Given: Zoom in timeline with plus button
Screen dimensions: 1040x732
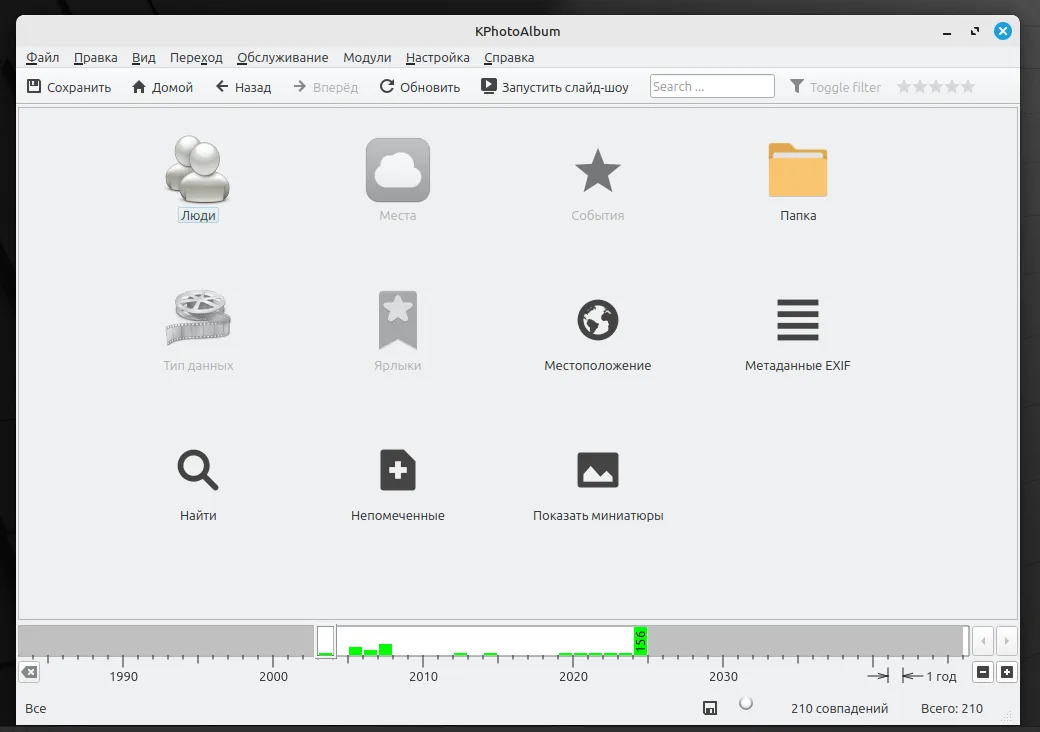Looking at the screenshot, I should coord(1006,673).
